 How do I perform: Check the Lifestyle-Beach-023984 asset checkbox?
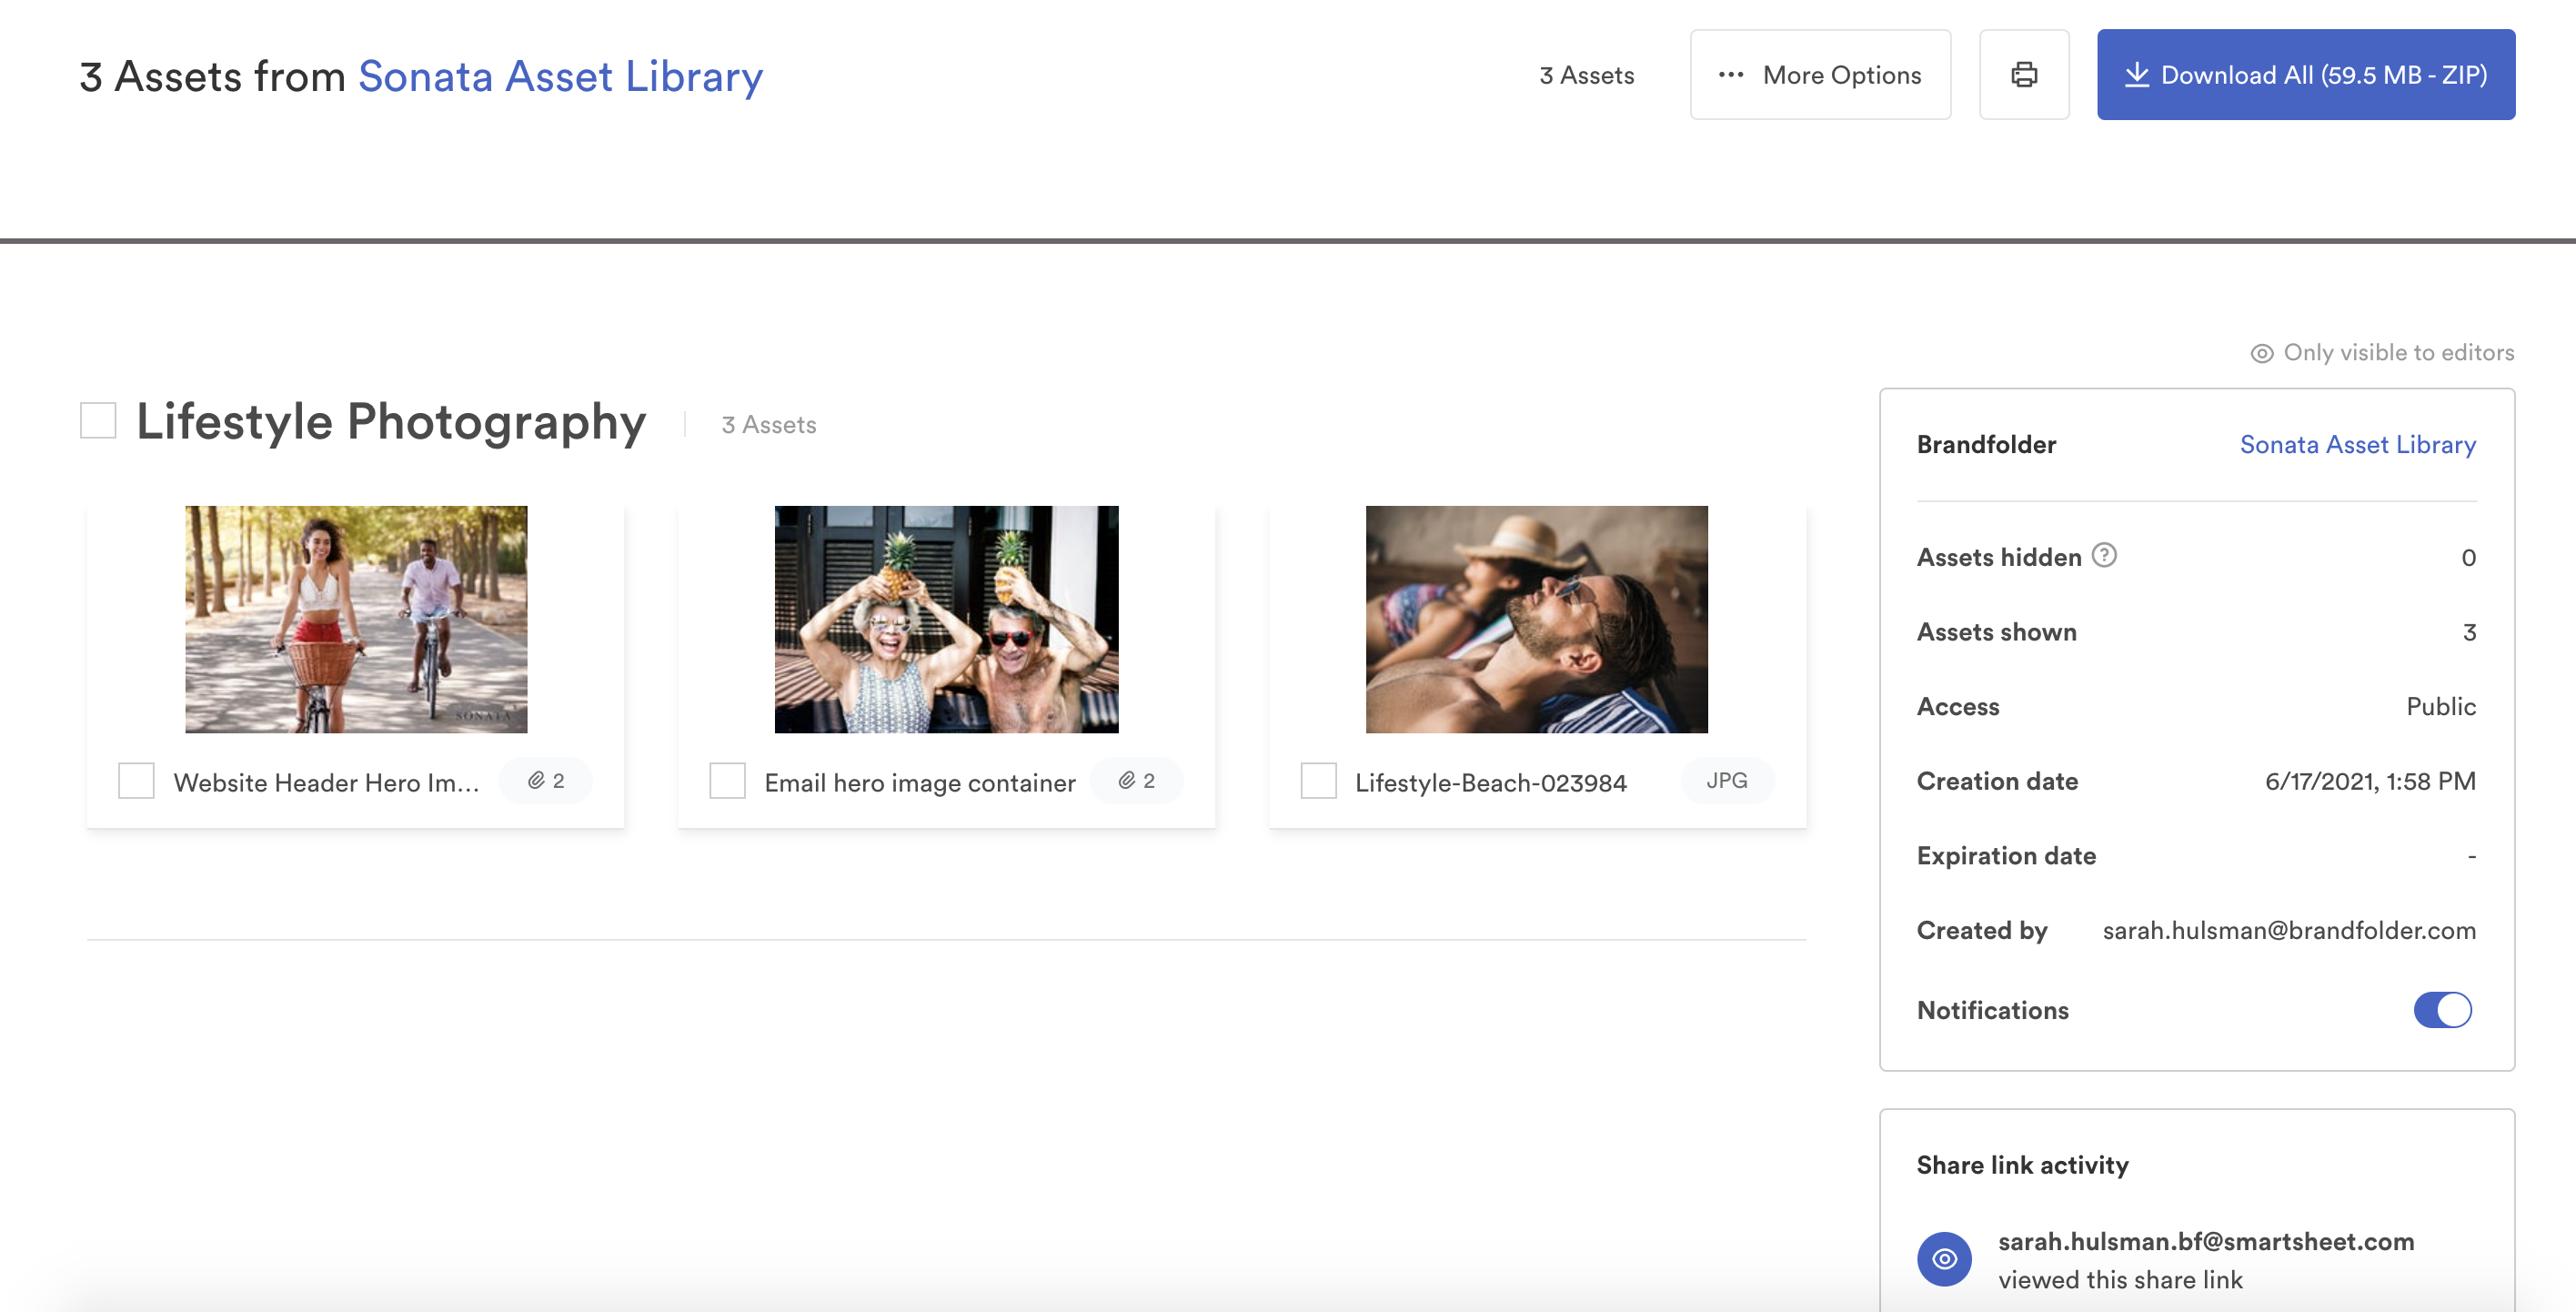(x=1318, y=781)
